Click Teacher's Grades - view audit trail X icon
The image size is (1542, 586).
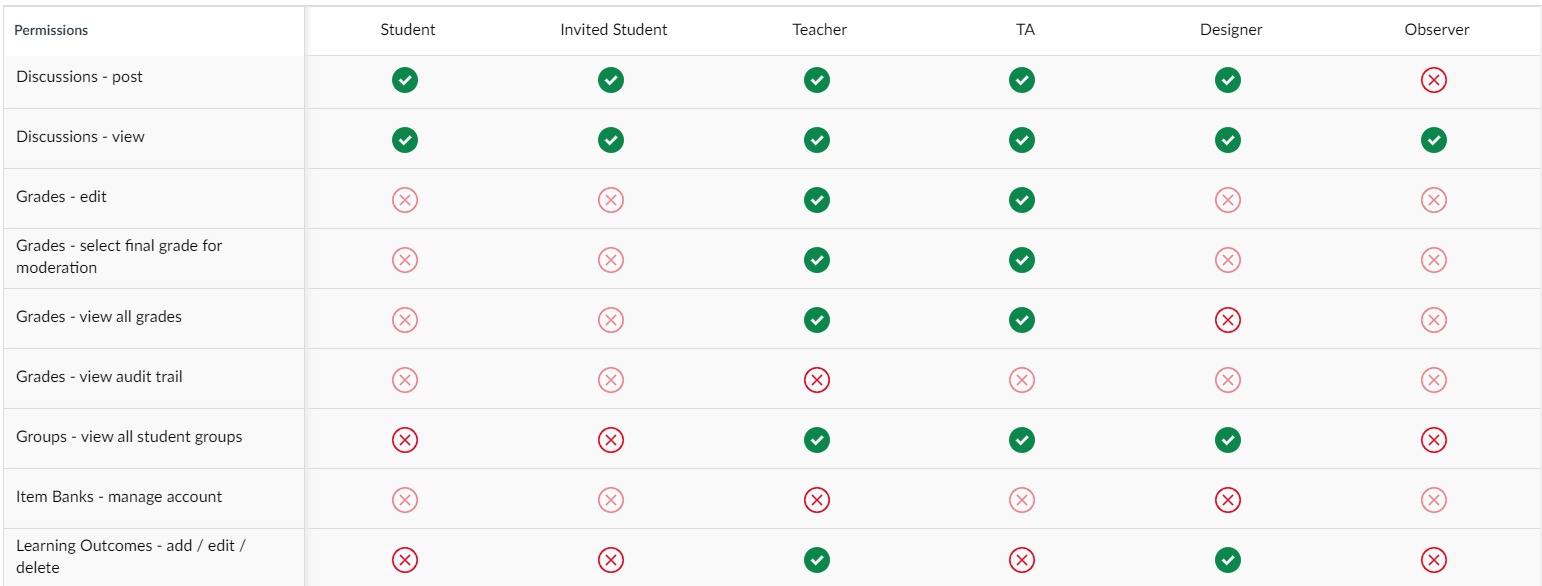pos(817,380)
